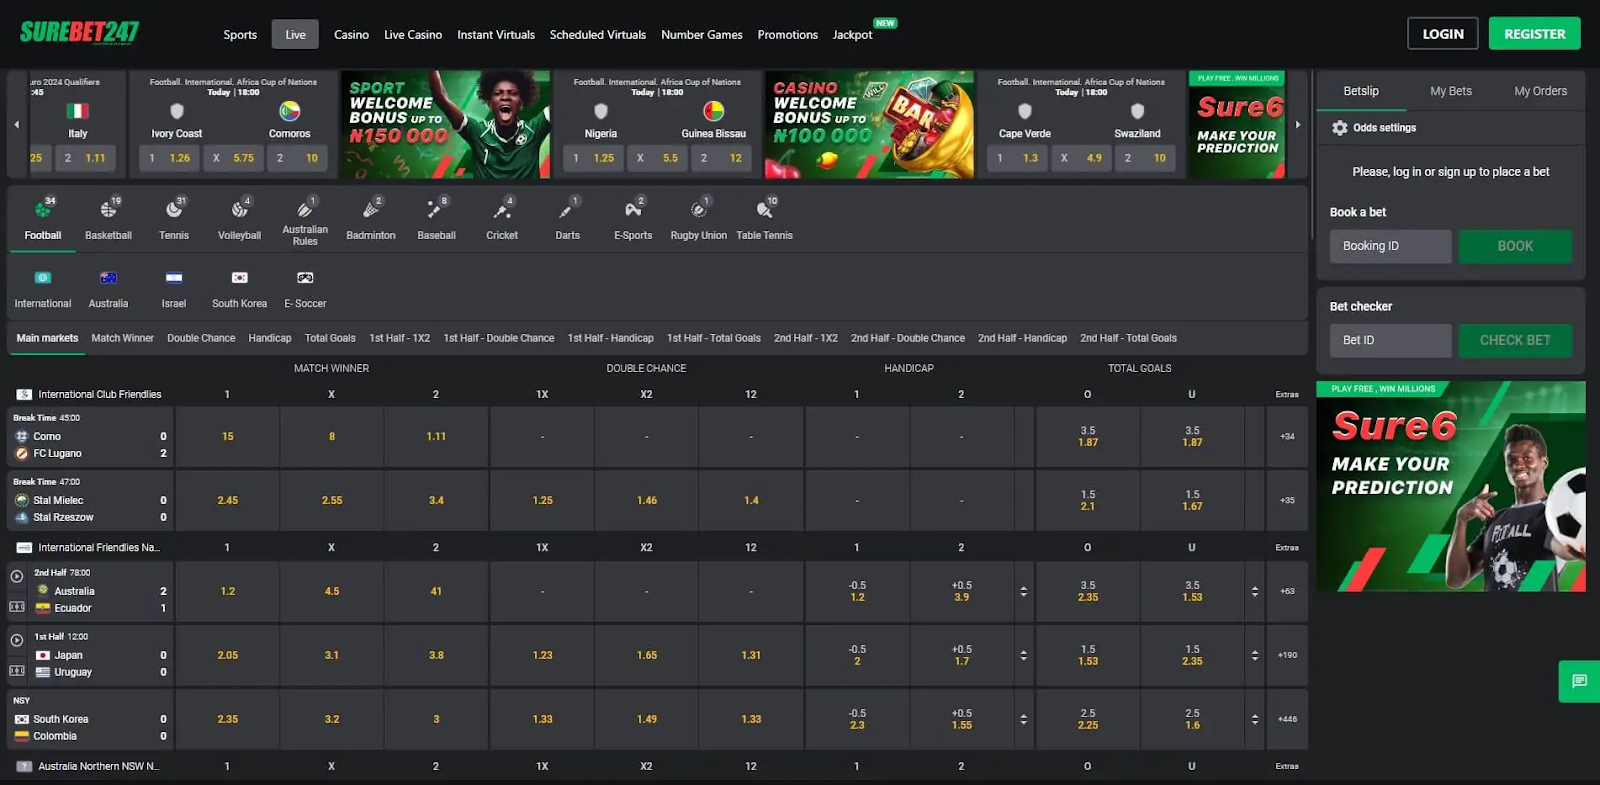This screenshot has height=785, width=1600.
Task: Show match tracker for Japan vs Uruguay
Action: 17,671
